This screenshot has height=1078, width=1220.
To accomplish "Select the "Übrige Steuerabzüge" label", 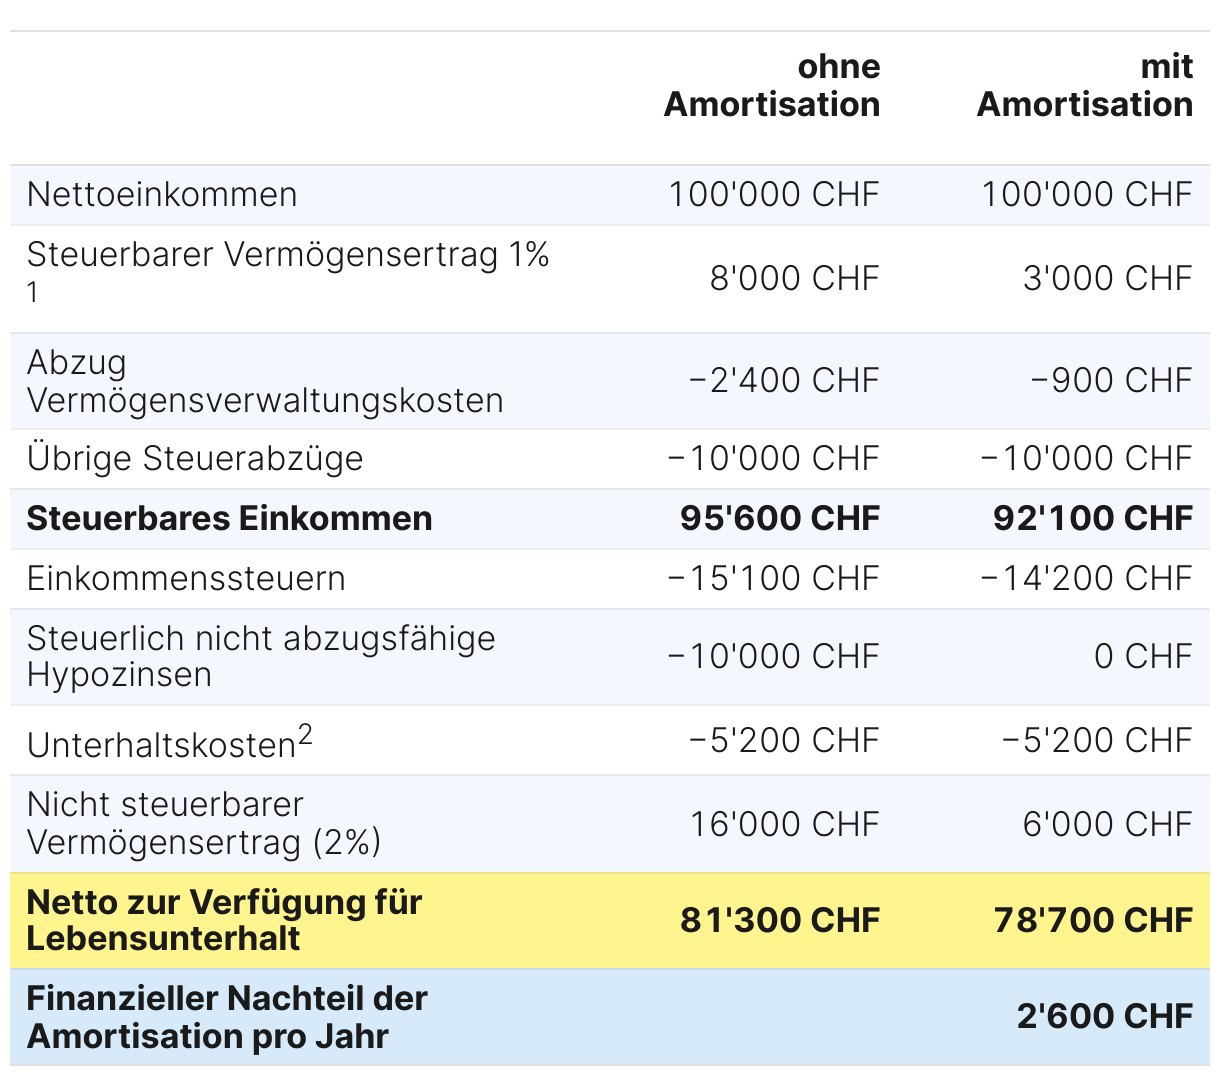I will (x=195, y=458).
